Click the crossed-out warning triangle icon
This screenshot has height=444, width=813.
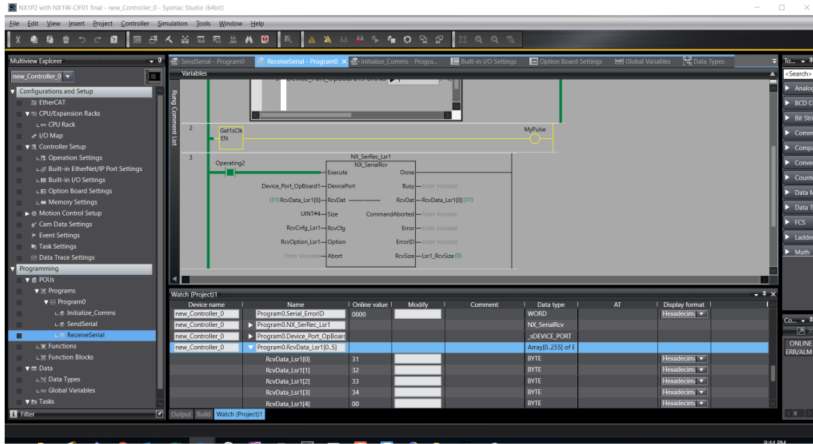pyautogui.click(x=328, y=39)
